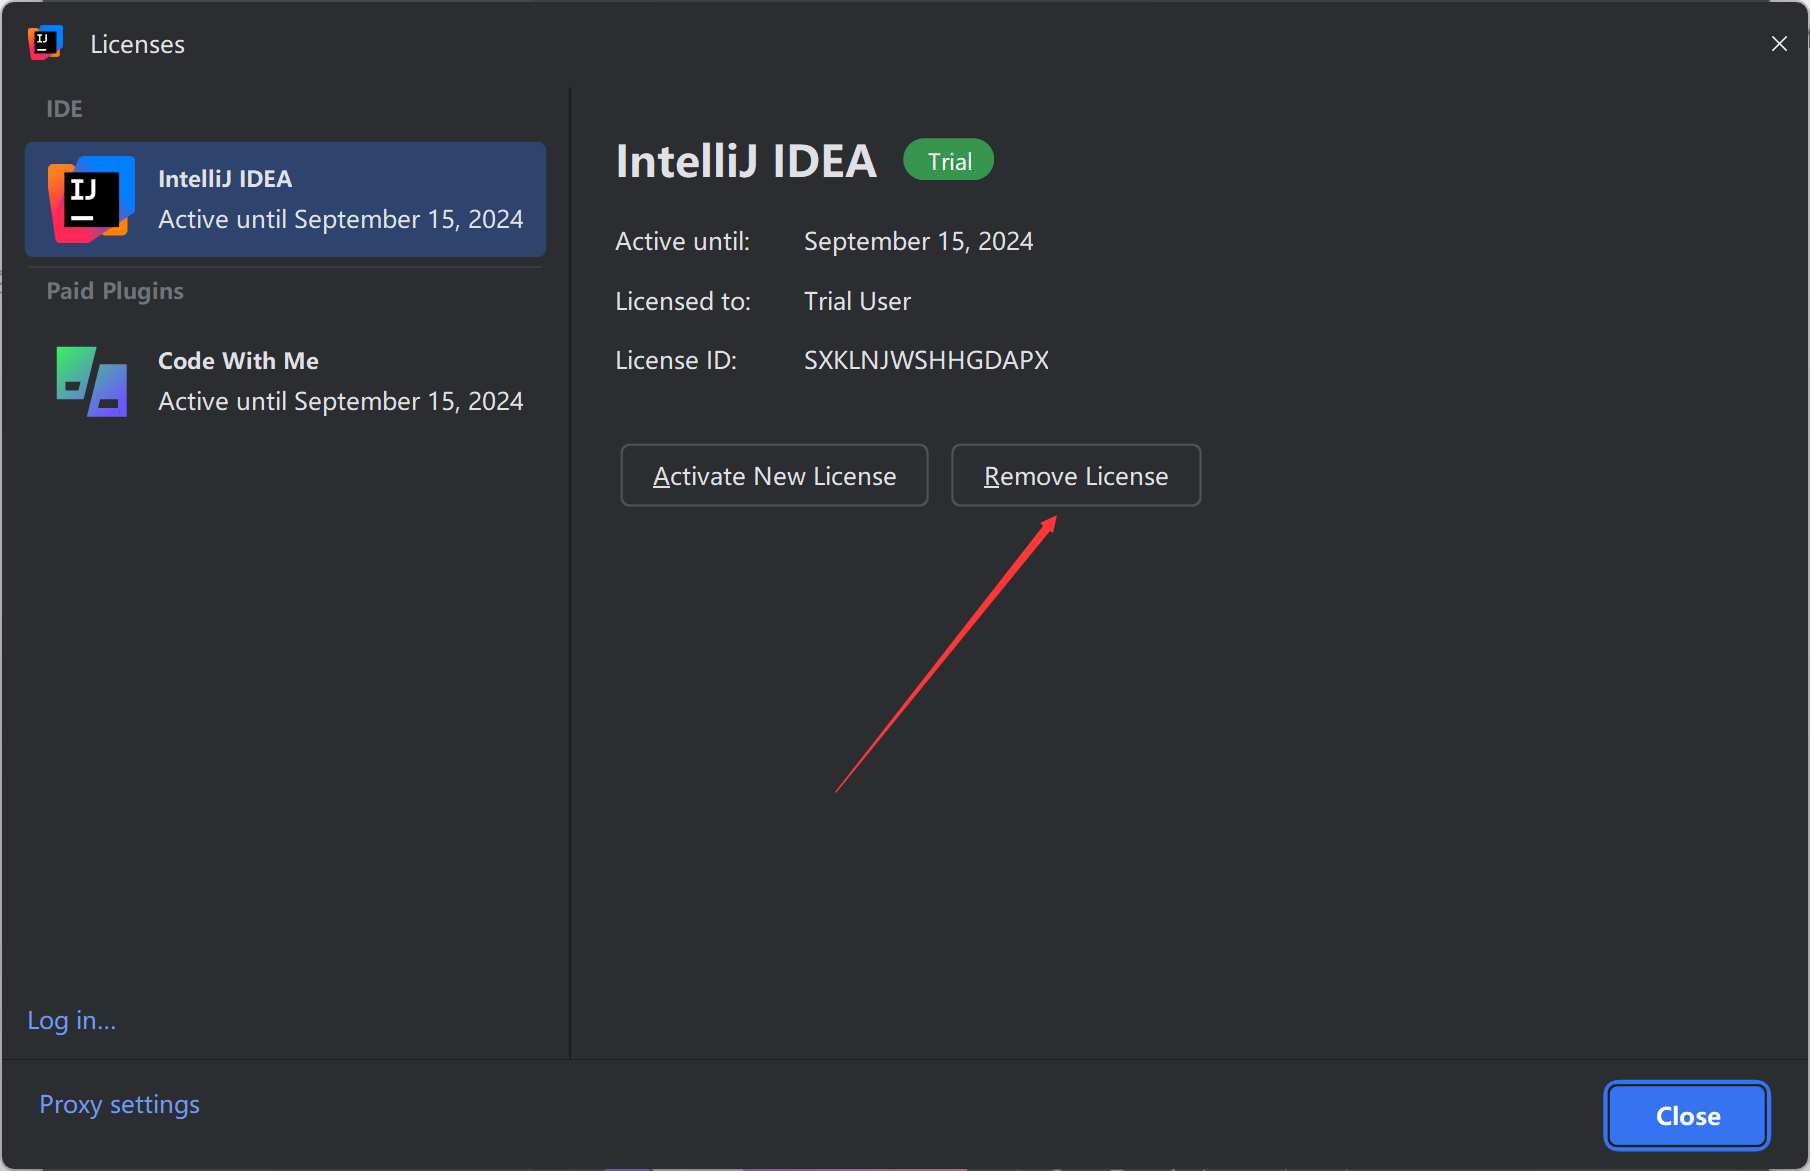Select Code With Me paid plugin entry

285,381
